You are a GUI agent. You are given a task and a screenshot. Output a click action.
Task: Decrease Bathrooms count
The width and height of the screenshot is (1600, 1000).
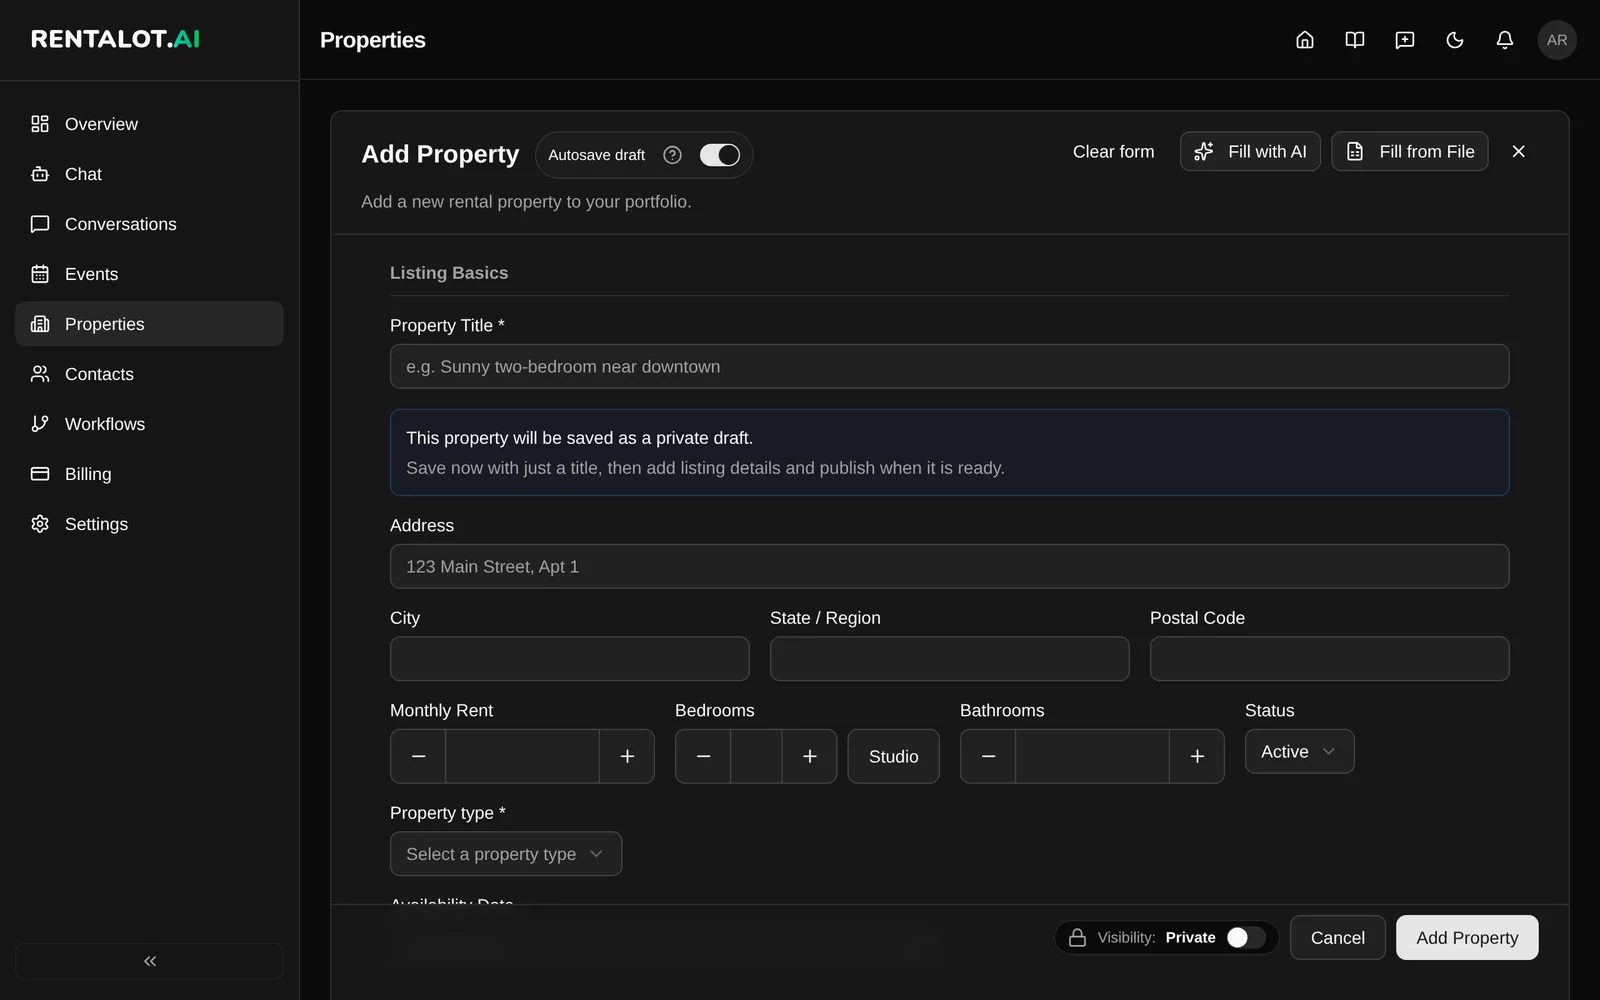tap(989, 756)
